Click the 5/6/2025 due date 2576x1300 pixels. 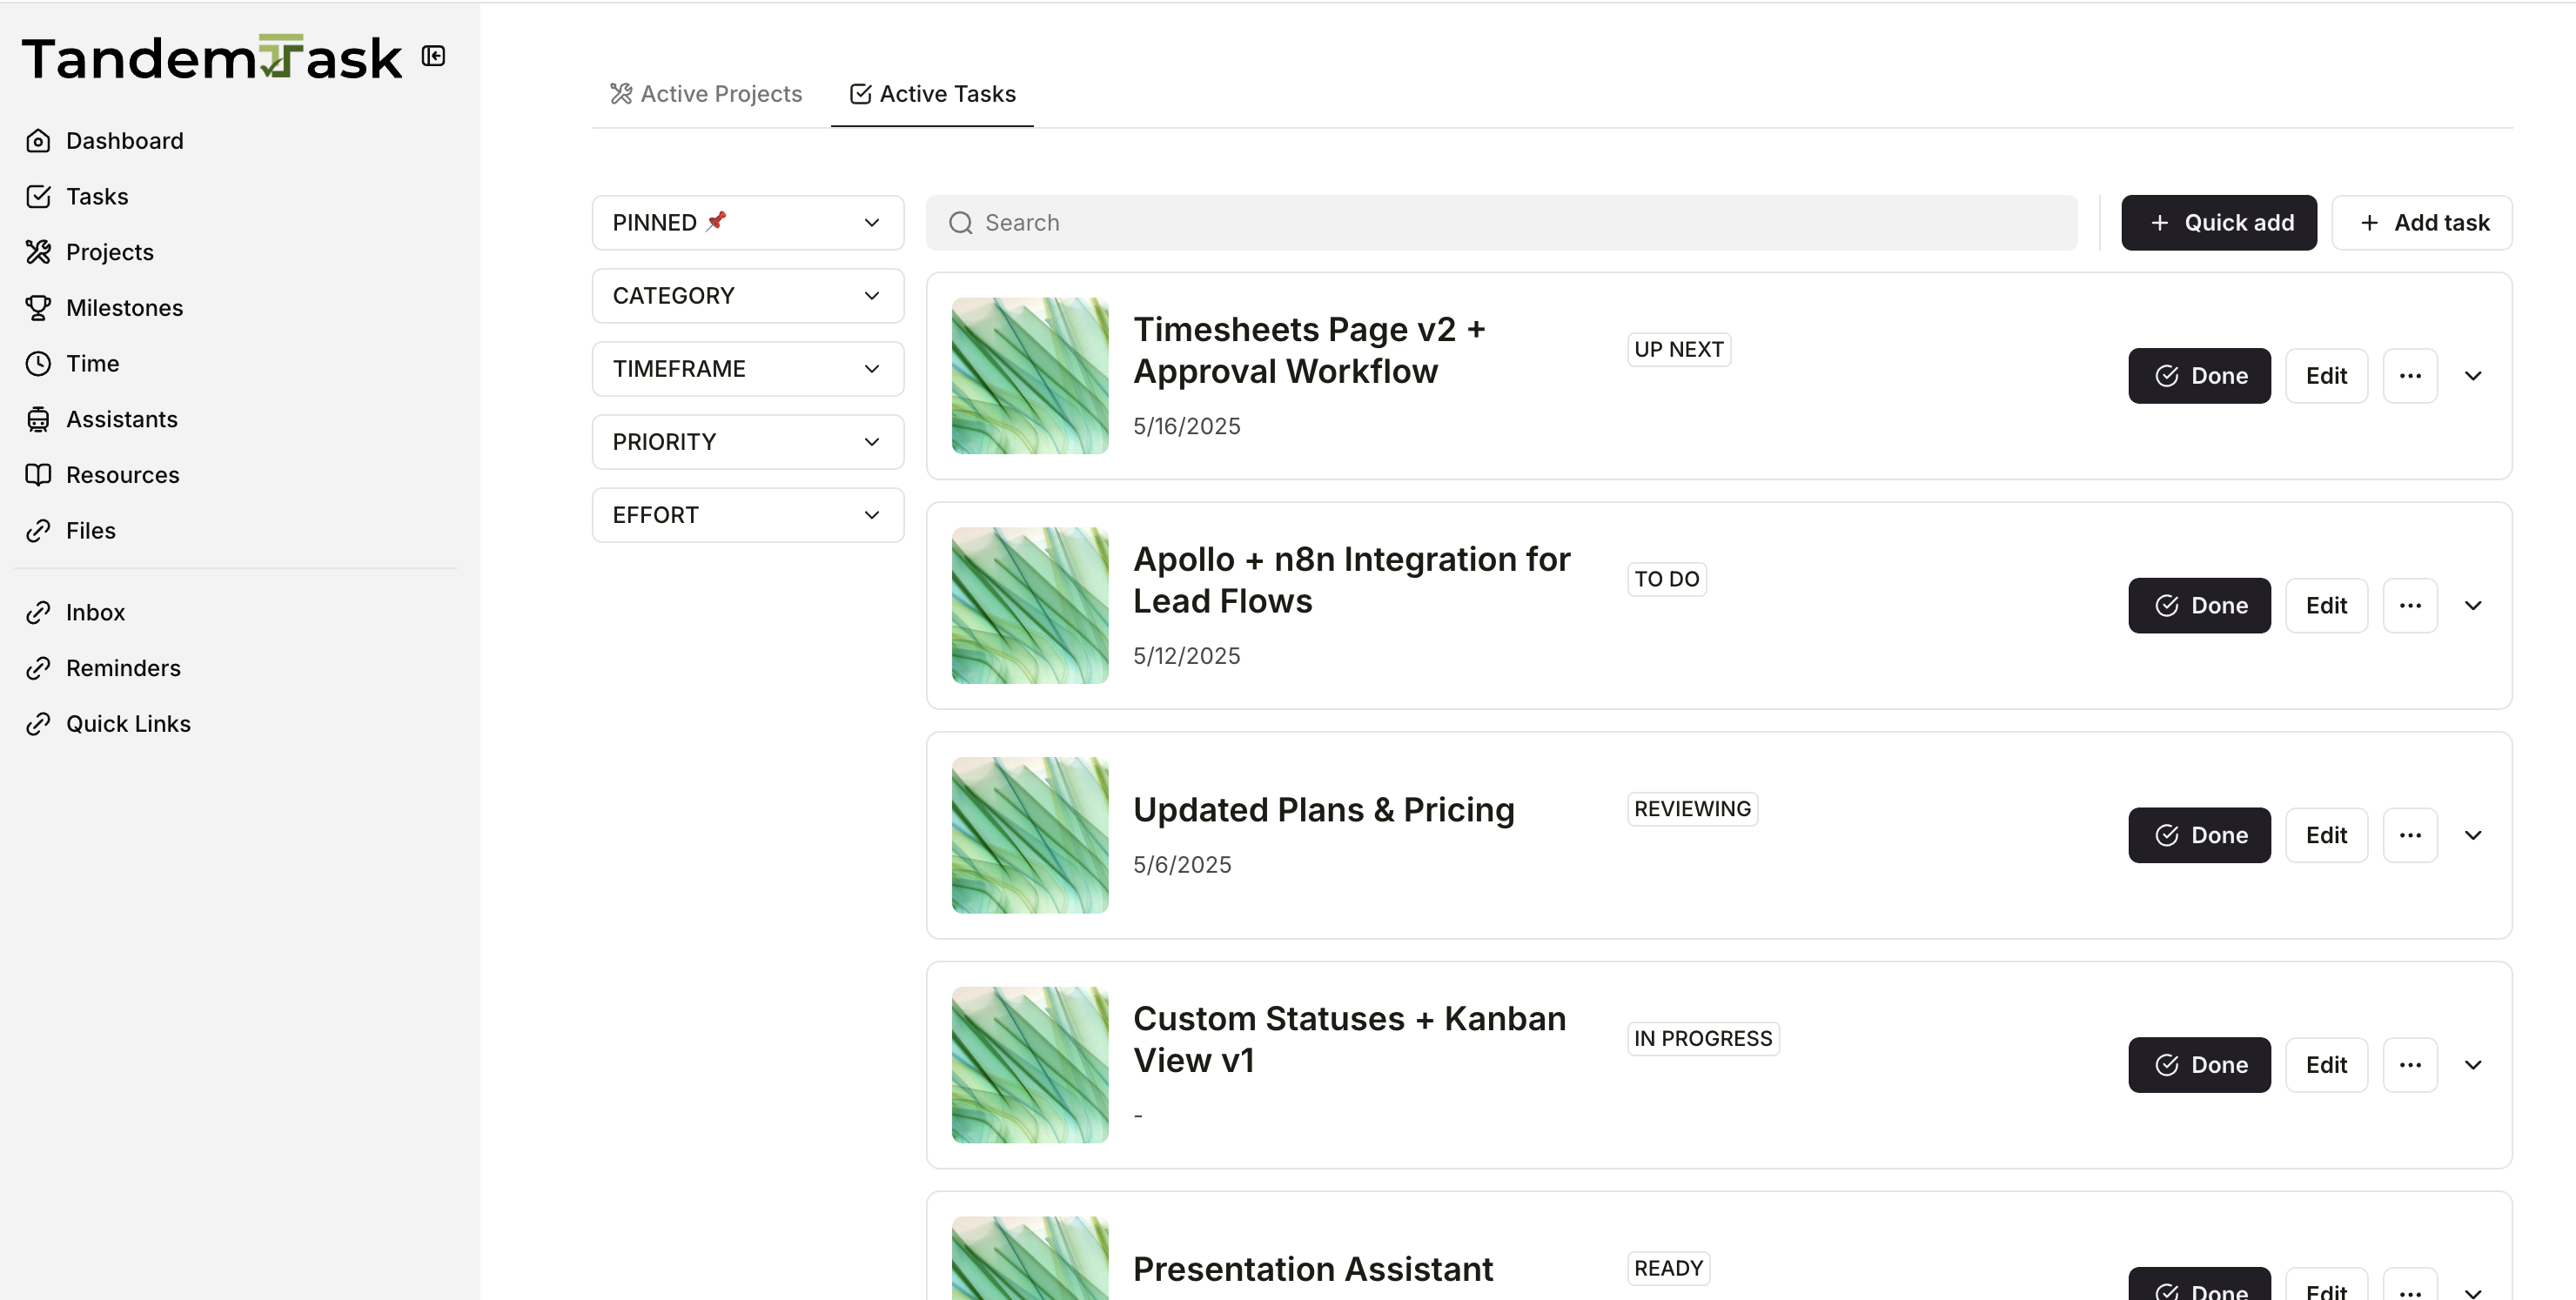click(x=1182, y=865)
